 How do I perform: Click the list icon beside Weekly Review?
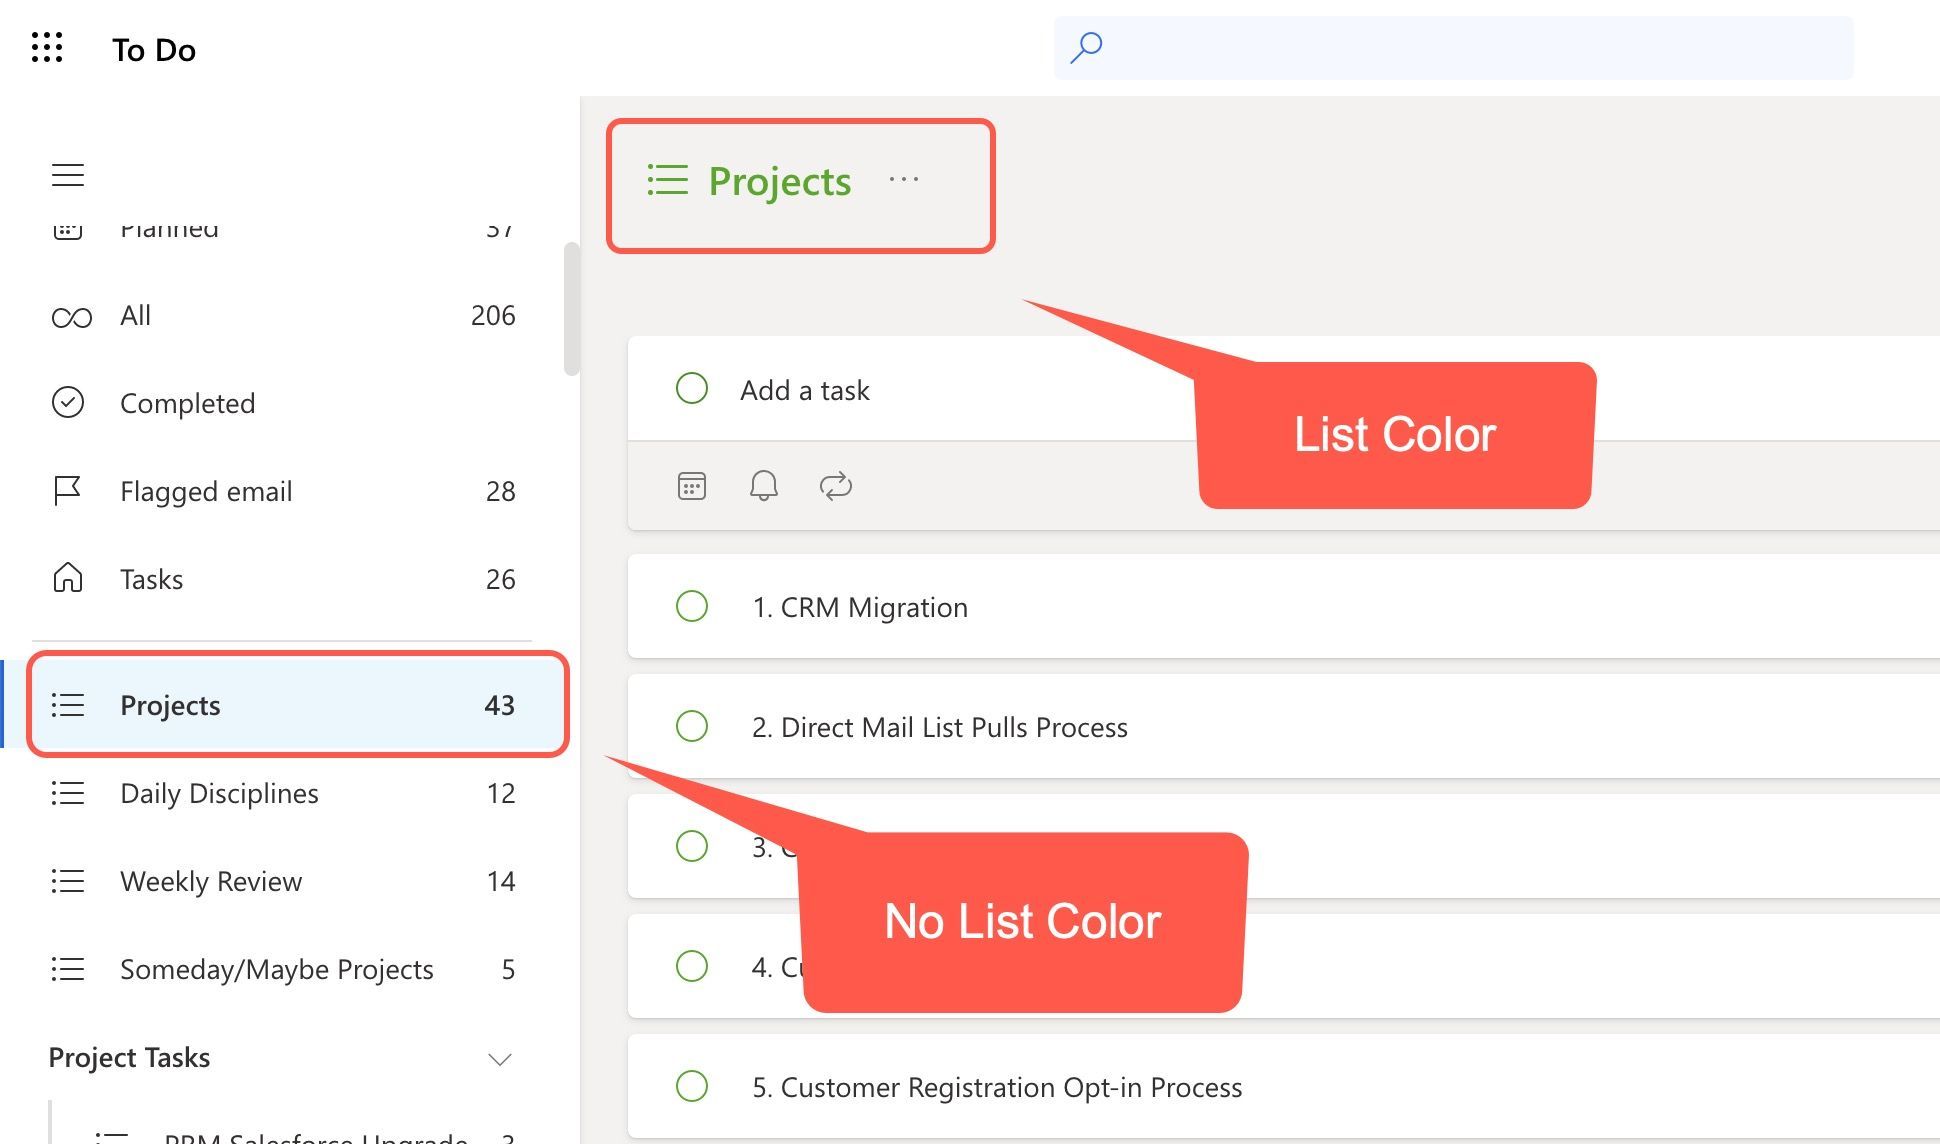(68, 881)
